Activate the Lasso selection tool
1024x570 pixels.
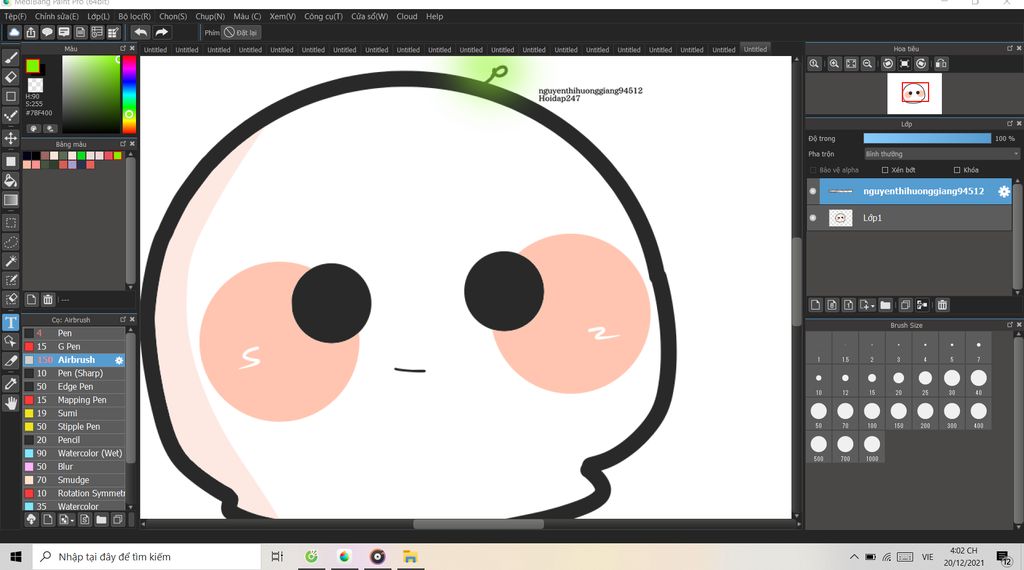pyautogui.click(x=11, y=242)
